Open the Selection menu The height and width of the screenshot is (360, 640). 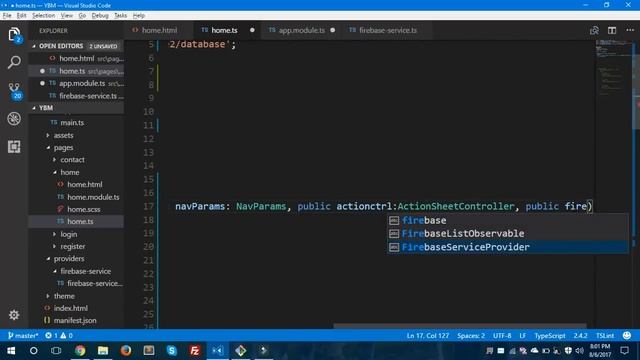[43, 16]
